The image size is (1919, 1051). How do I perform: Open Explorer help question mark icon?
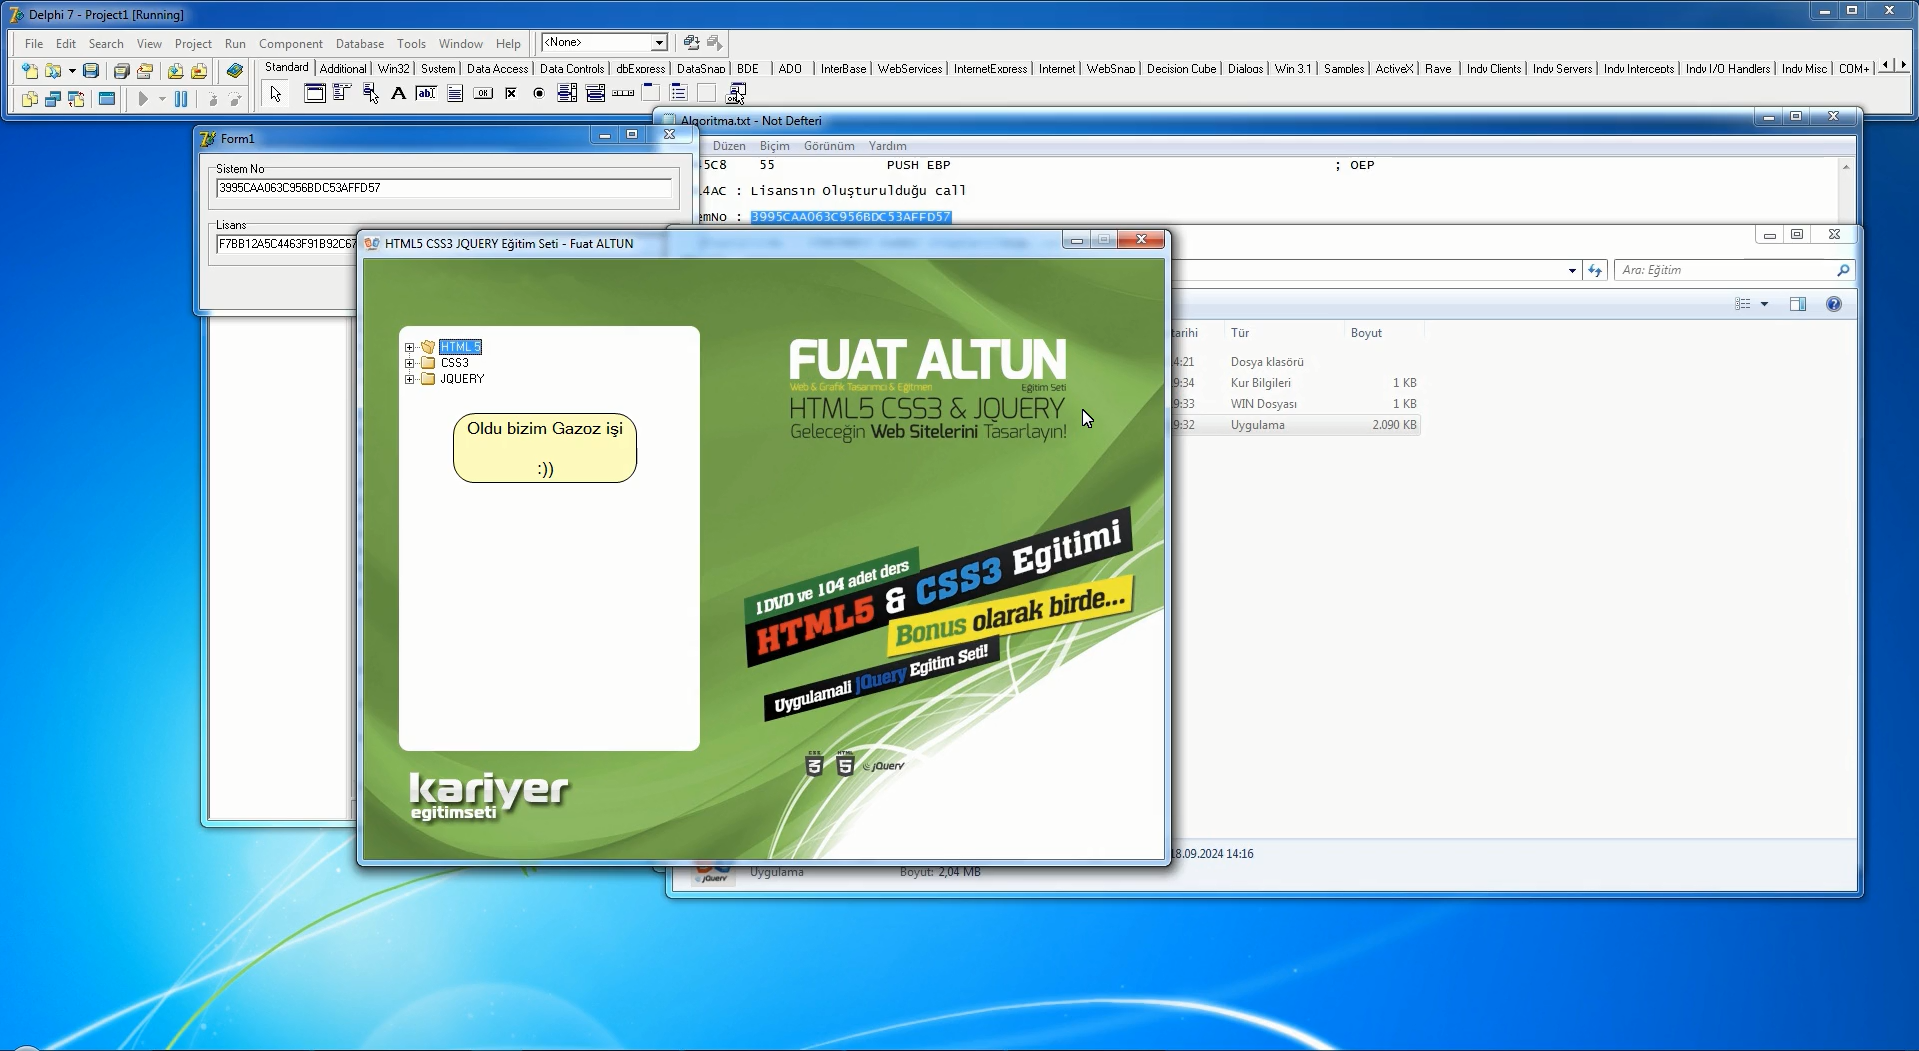pos(1834,304)
